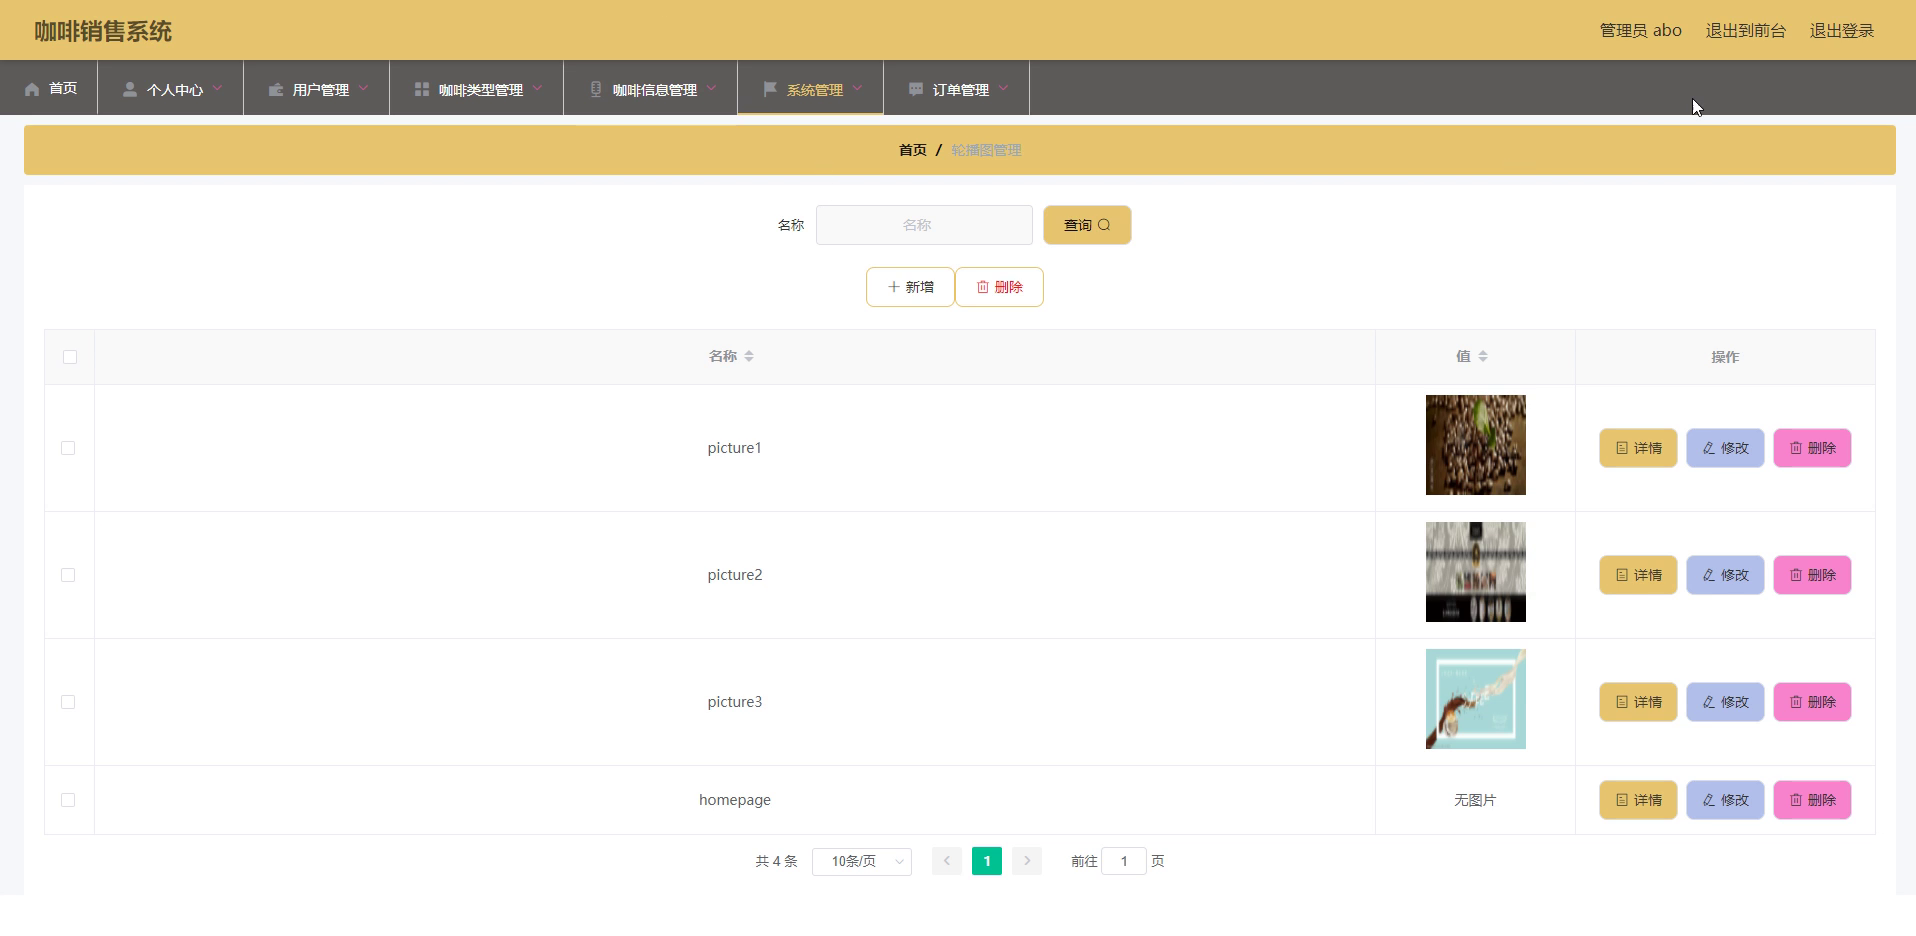1916x936 pixels.
Task: Click 删除 for picture1 row
Action: click(1812, 448)
